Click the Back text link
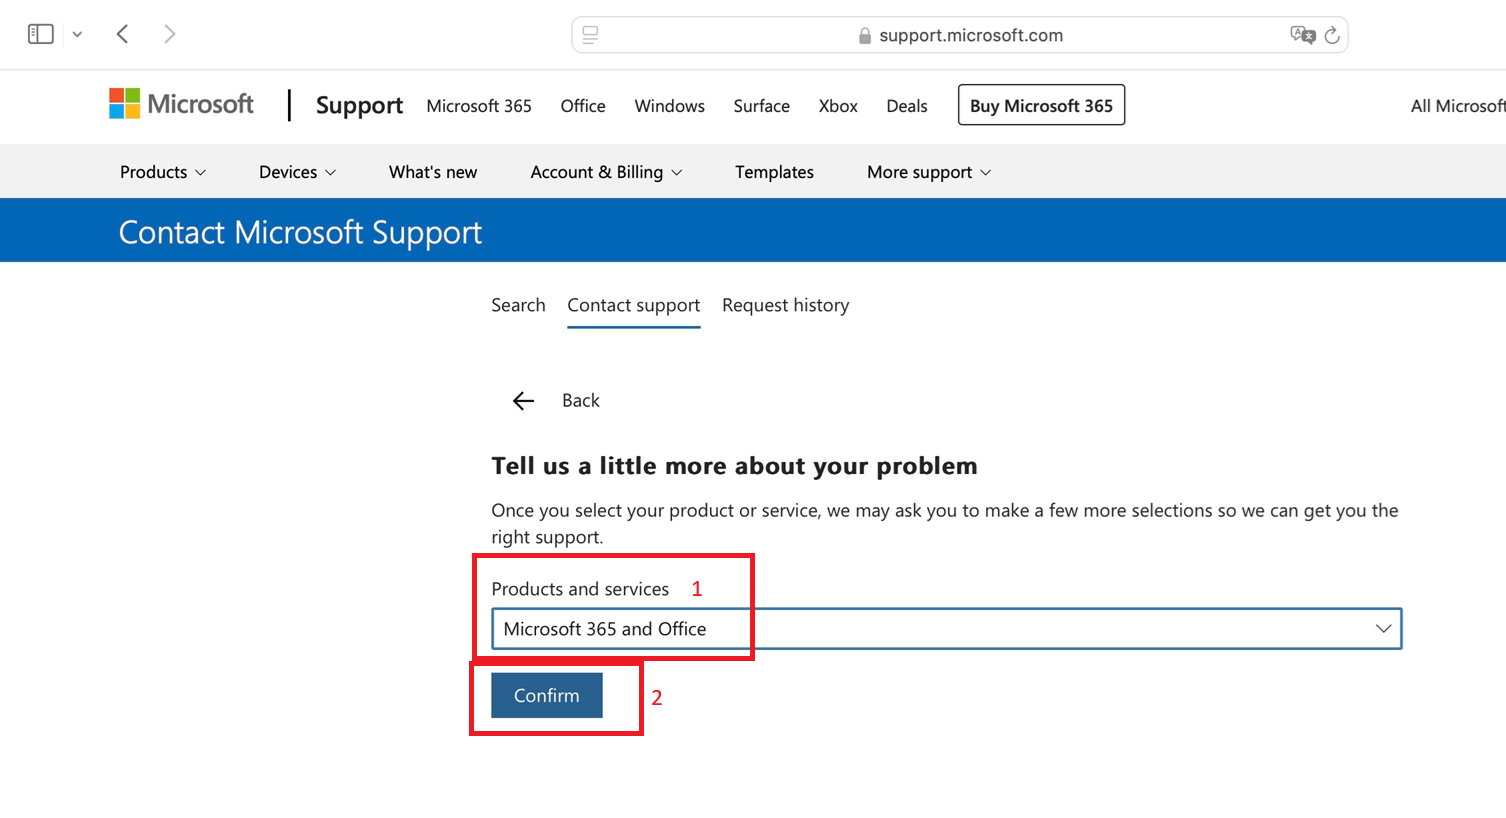 click(x=580, y=400)
